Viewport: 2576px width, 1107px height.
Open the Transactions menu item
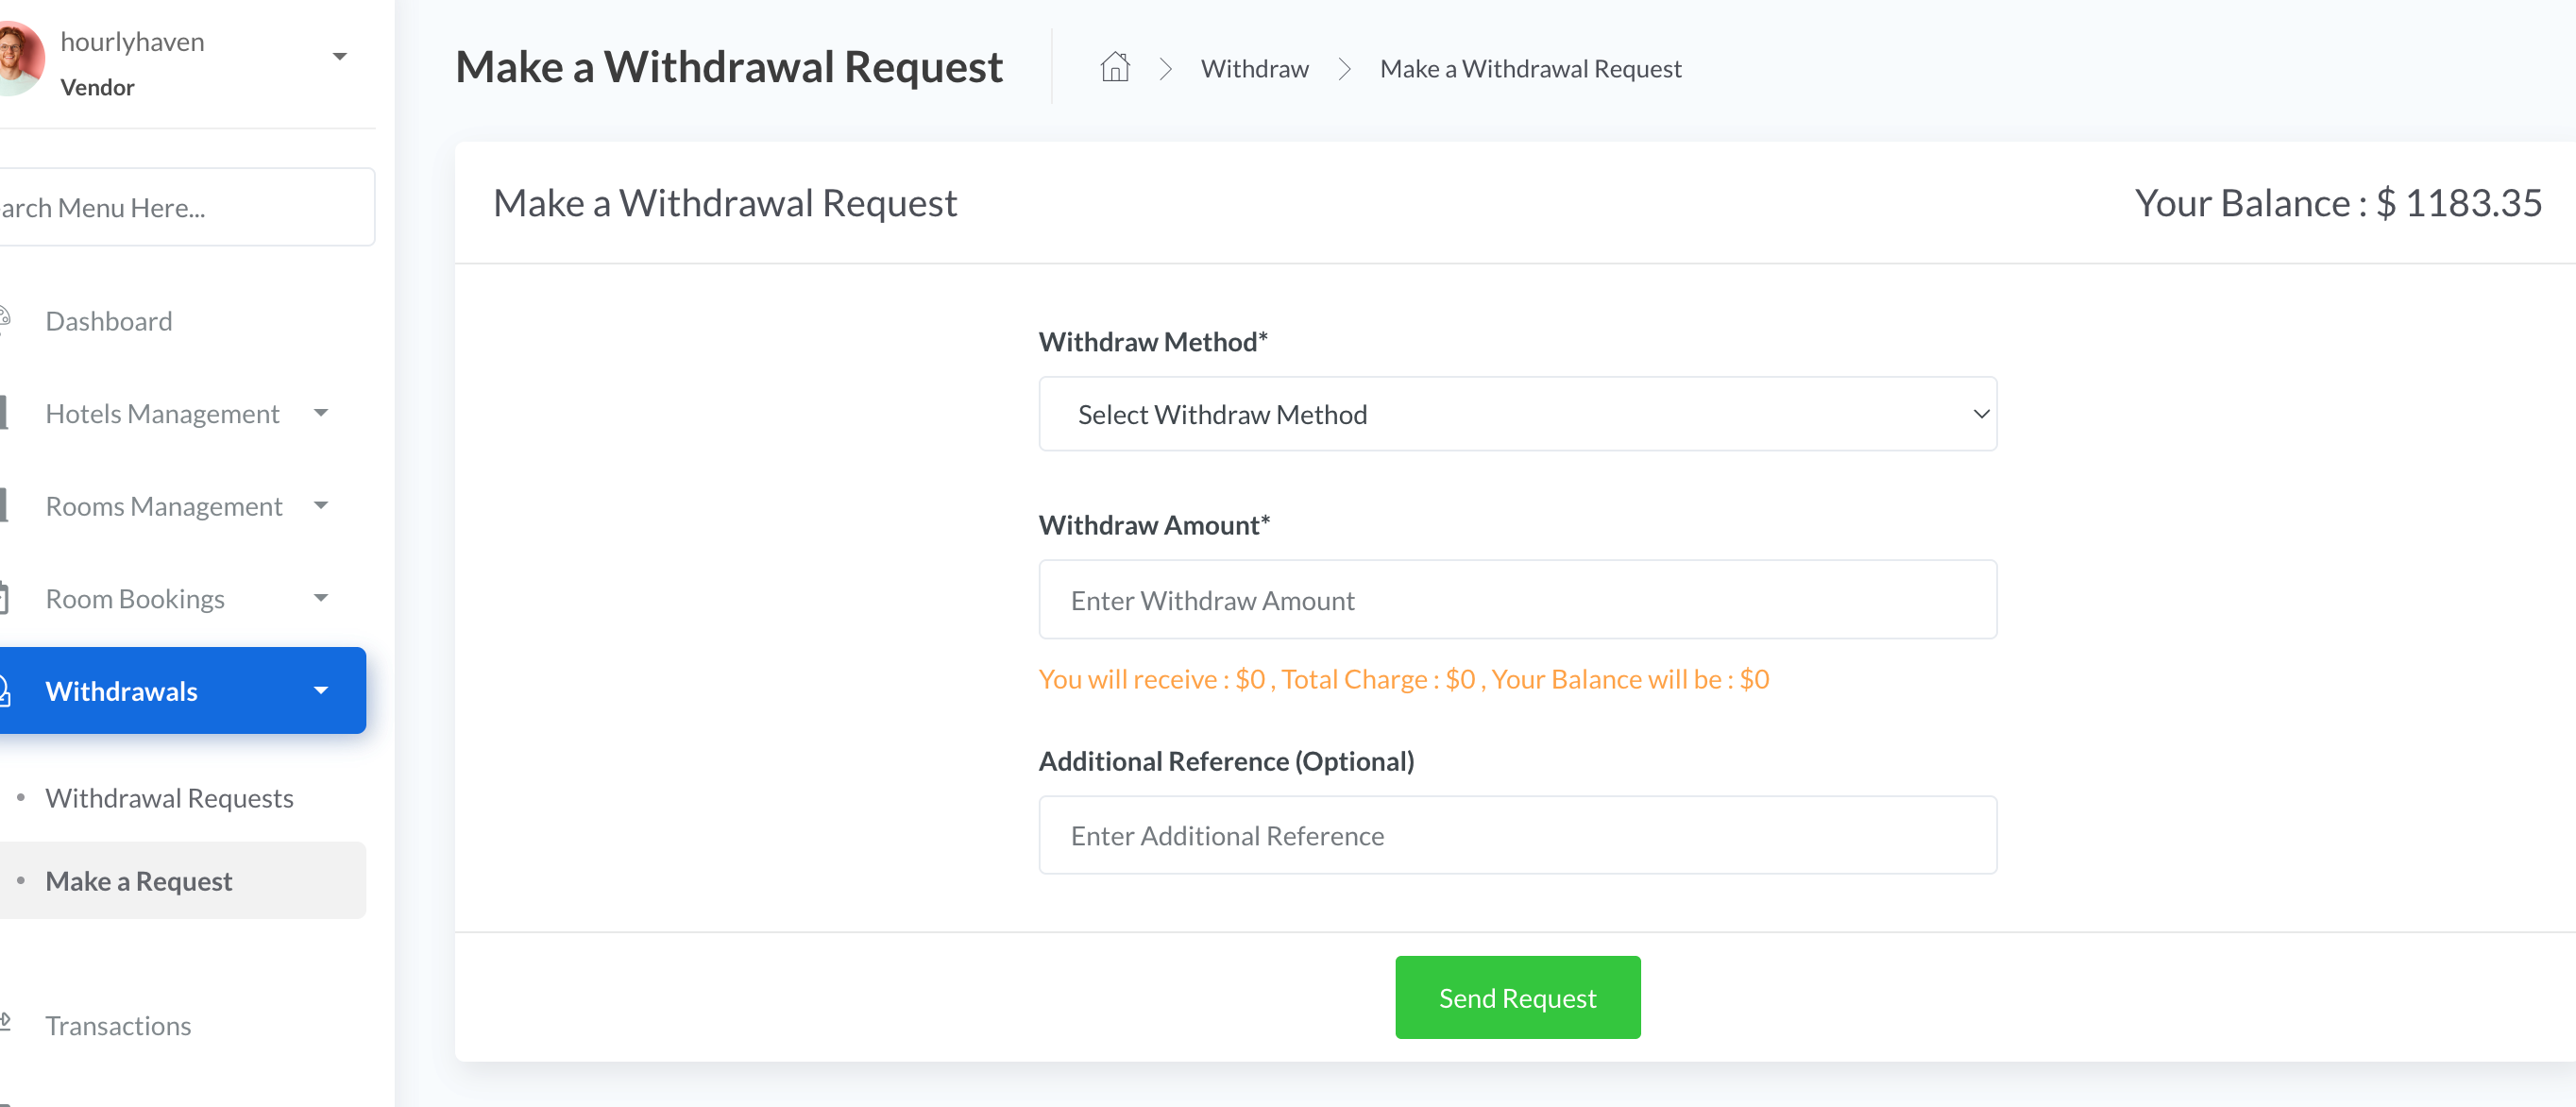[118, 1025]
